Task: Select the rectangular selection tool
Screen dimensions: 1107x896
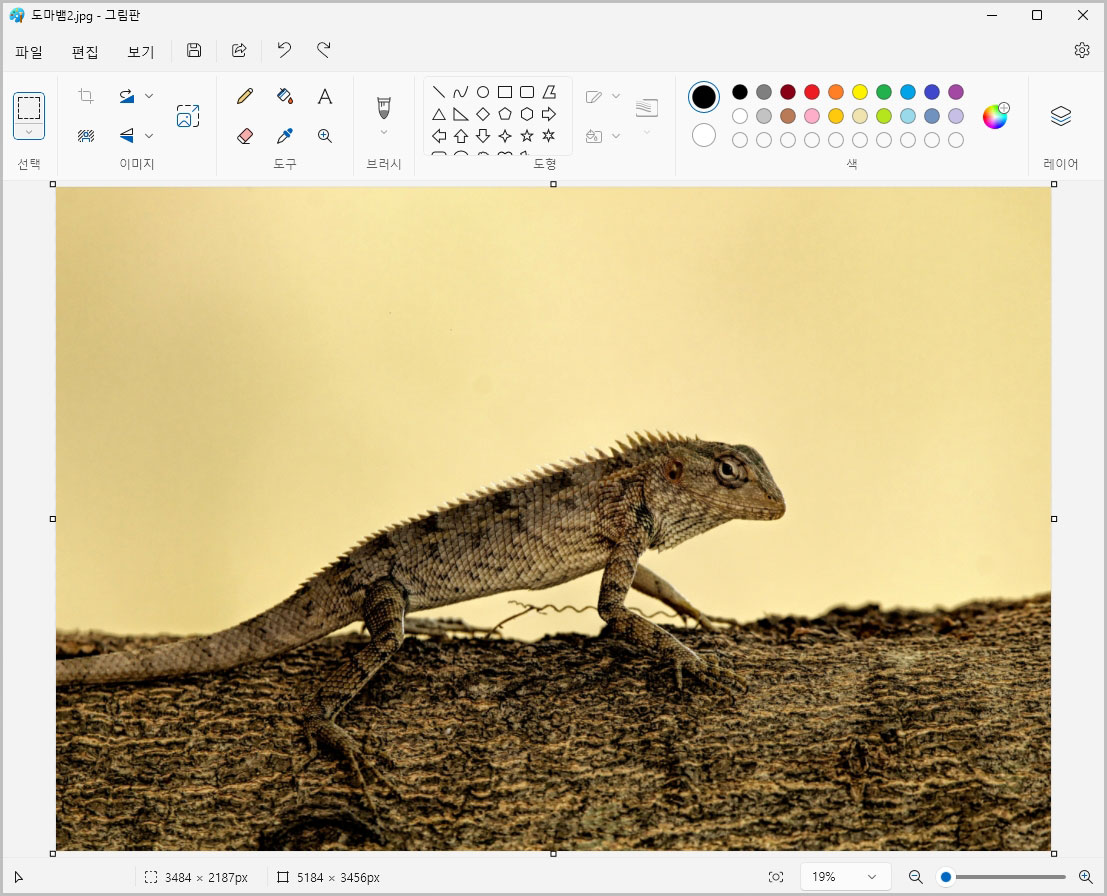Action: tap(29, 108)
